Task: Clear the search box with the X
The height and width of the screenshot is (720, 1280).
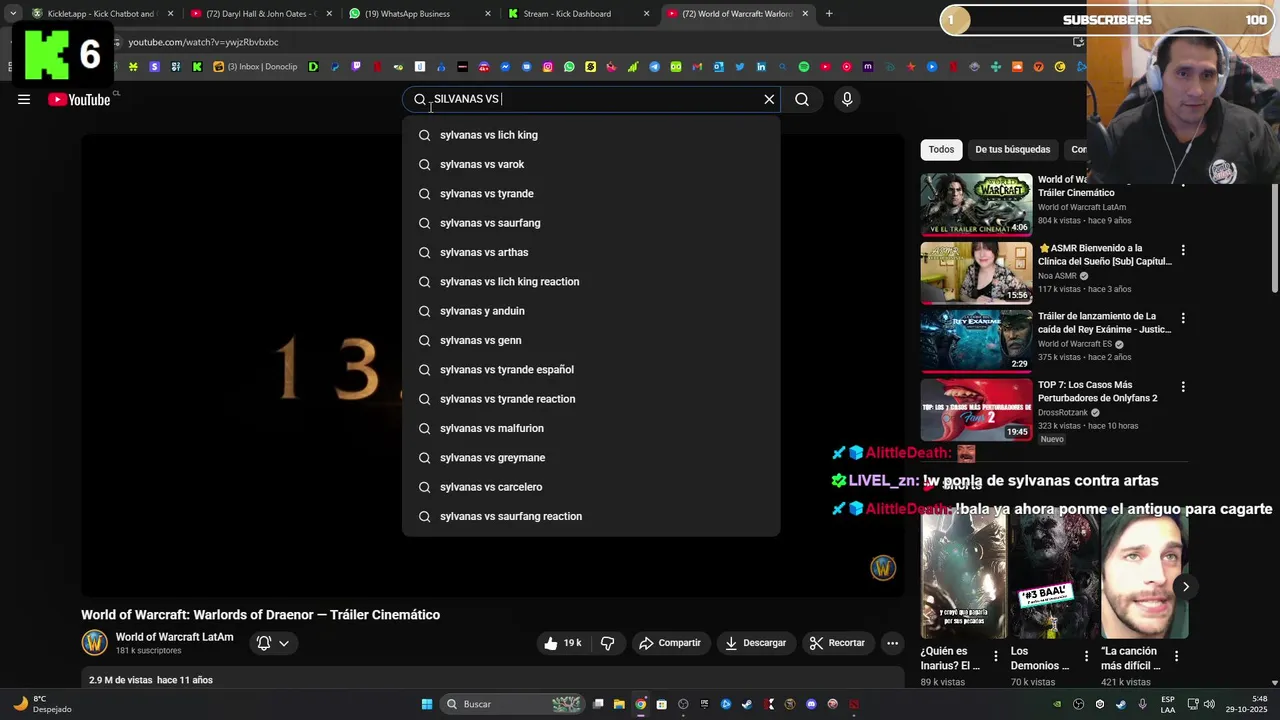Action: tap(769, 99)
